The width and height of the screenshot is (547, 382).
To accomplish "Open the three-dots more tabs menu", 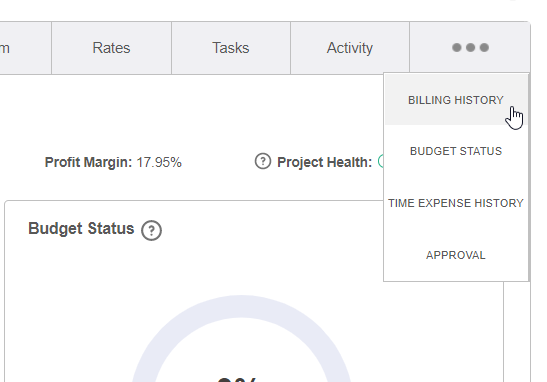I will (470, 48).
